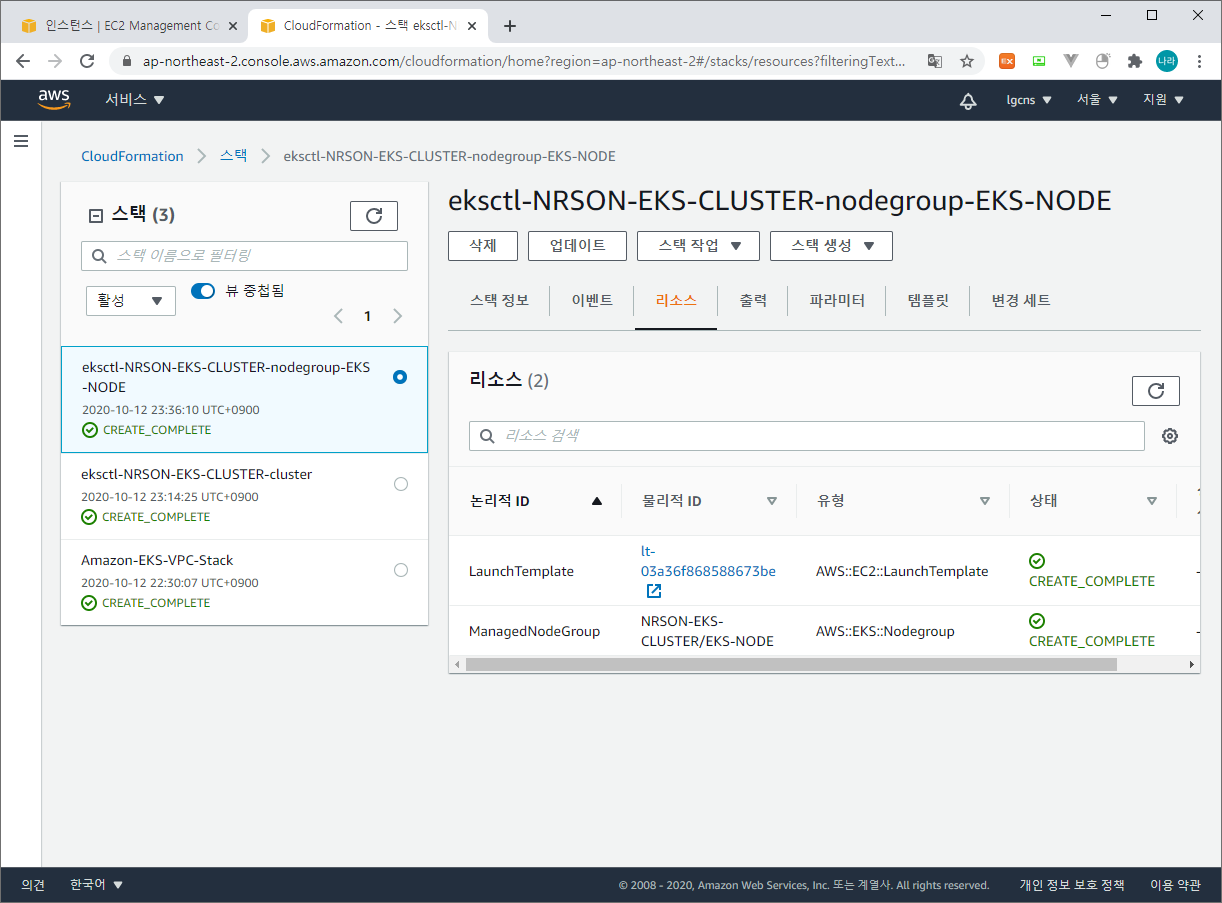Click the AWS logo home icon
The height and width of the screenshot is (903, 1222).
[54, 99]
